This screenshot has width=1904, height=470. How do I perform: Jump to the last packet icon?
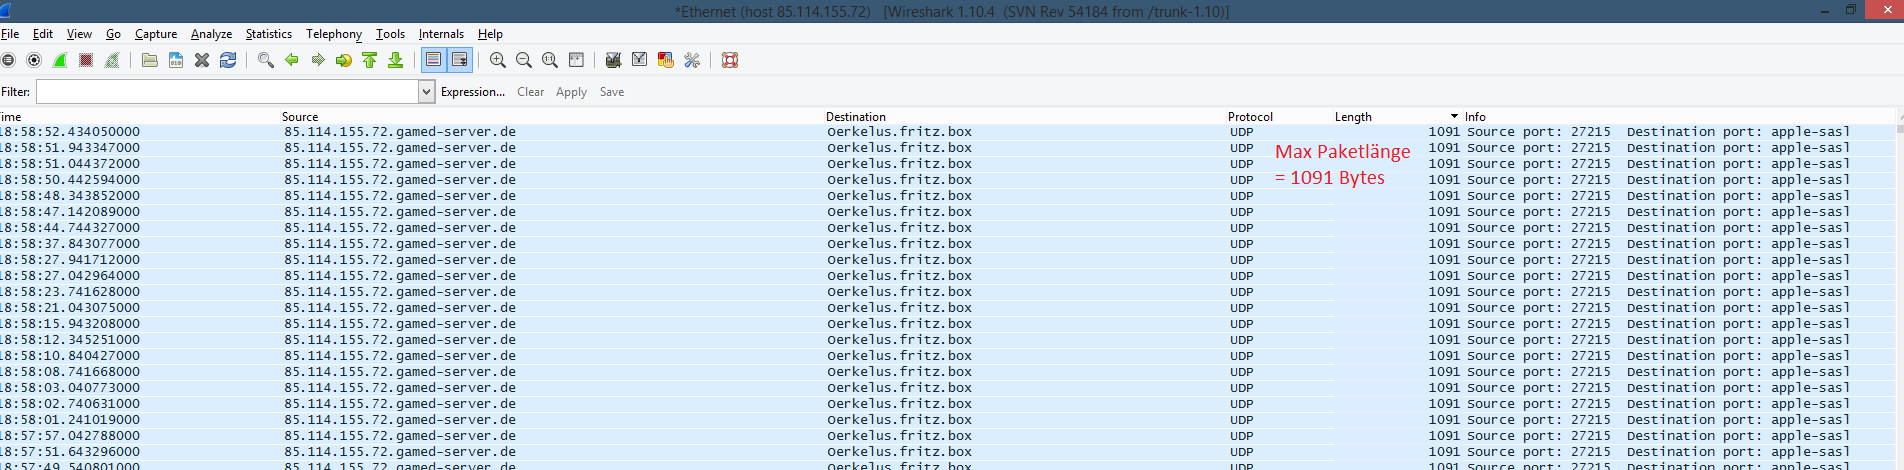coord(395,60)
